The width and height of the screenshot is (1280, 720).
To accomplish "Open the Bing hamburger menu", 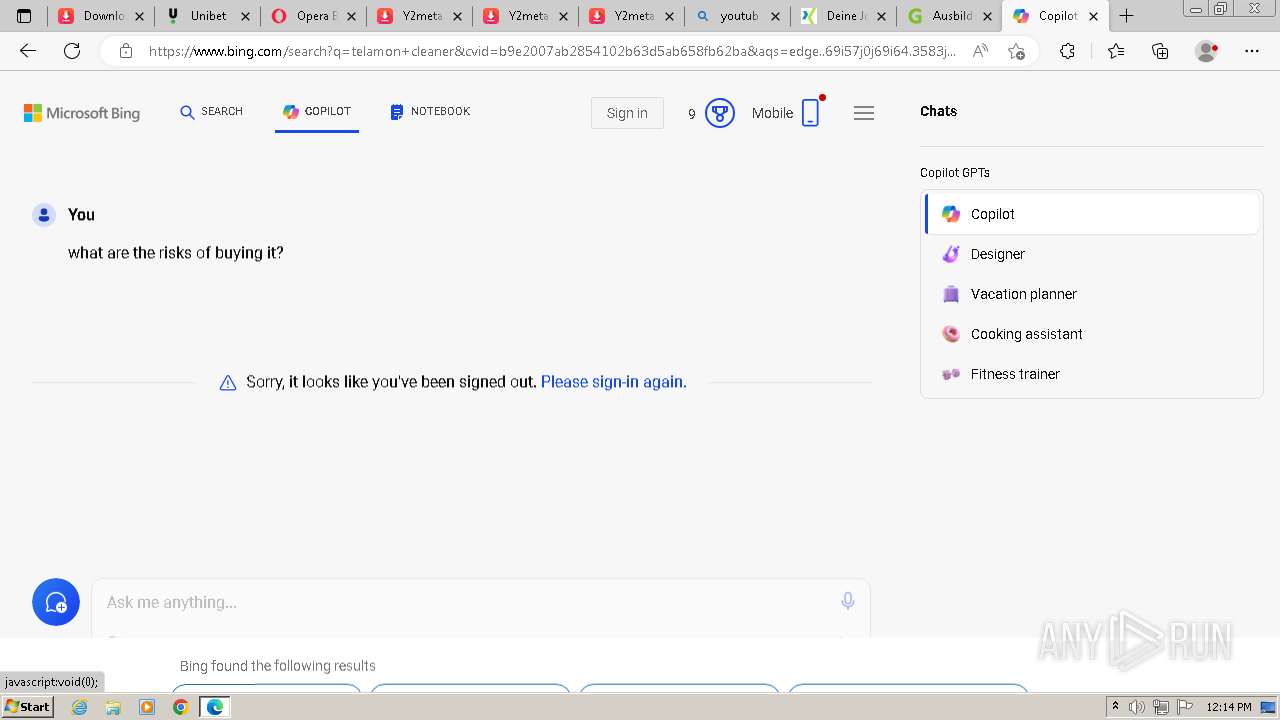I will tap(864, 113).
